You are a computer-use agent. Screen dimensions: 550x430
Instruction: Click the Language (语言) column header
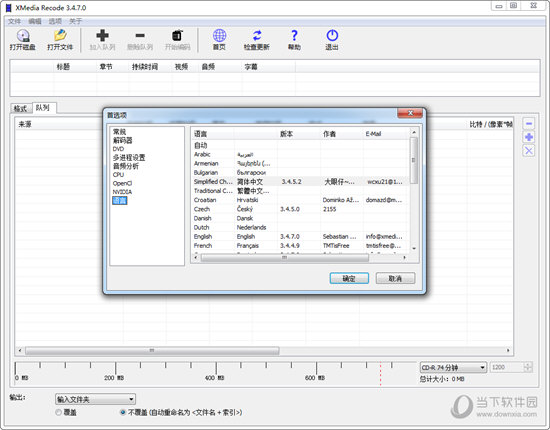click(213, 134)
